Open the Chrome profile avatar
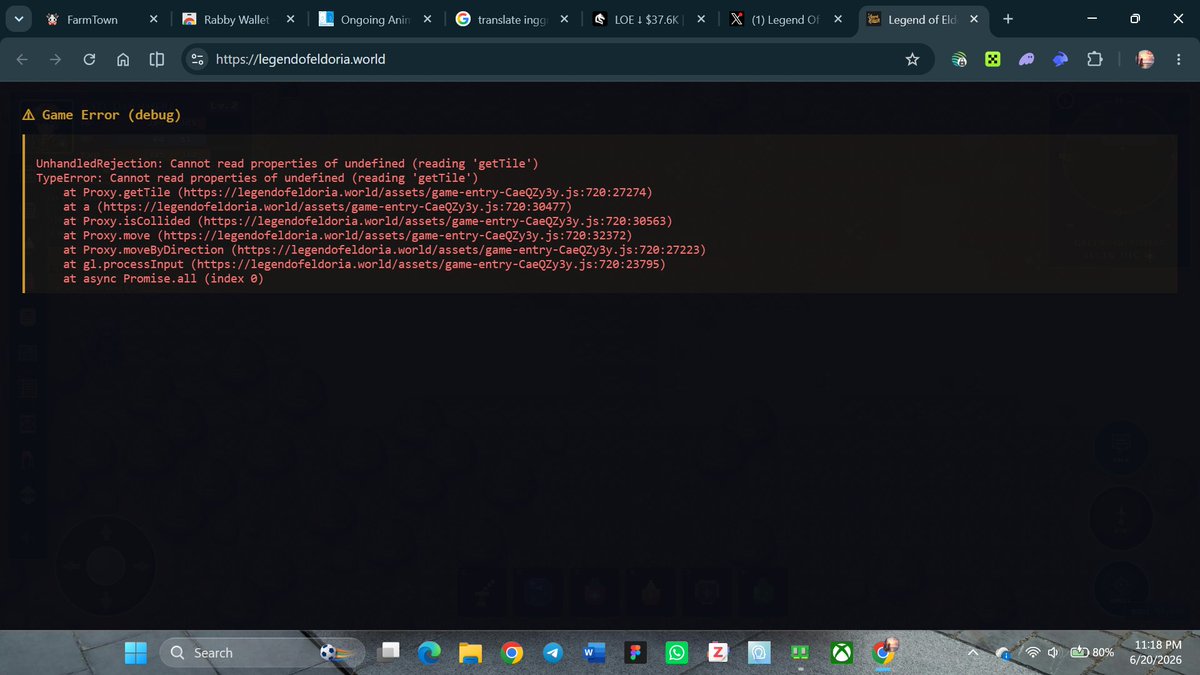Image resolution: width=1200 pixels, height=675 pixels. (x=1146, y=60)
